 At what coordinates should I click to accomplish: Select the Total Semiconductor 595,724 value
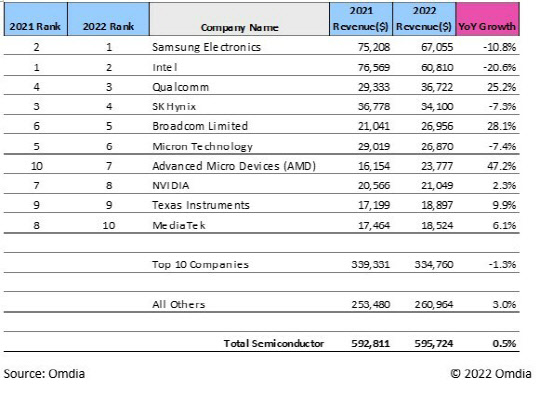[434, 343]
